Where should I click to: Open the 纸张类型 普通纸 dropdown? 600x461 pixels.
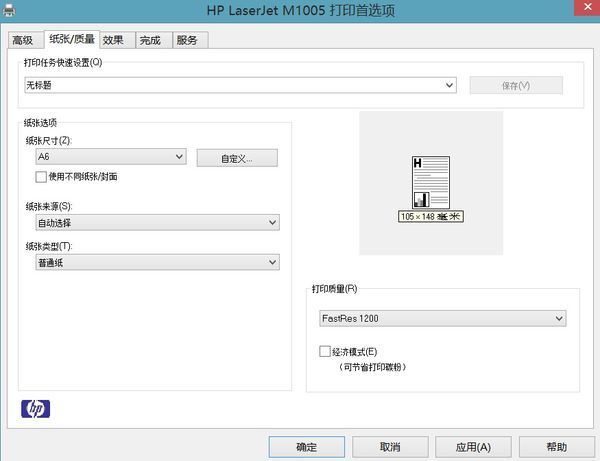(151, 262)
